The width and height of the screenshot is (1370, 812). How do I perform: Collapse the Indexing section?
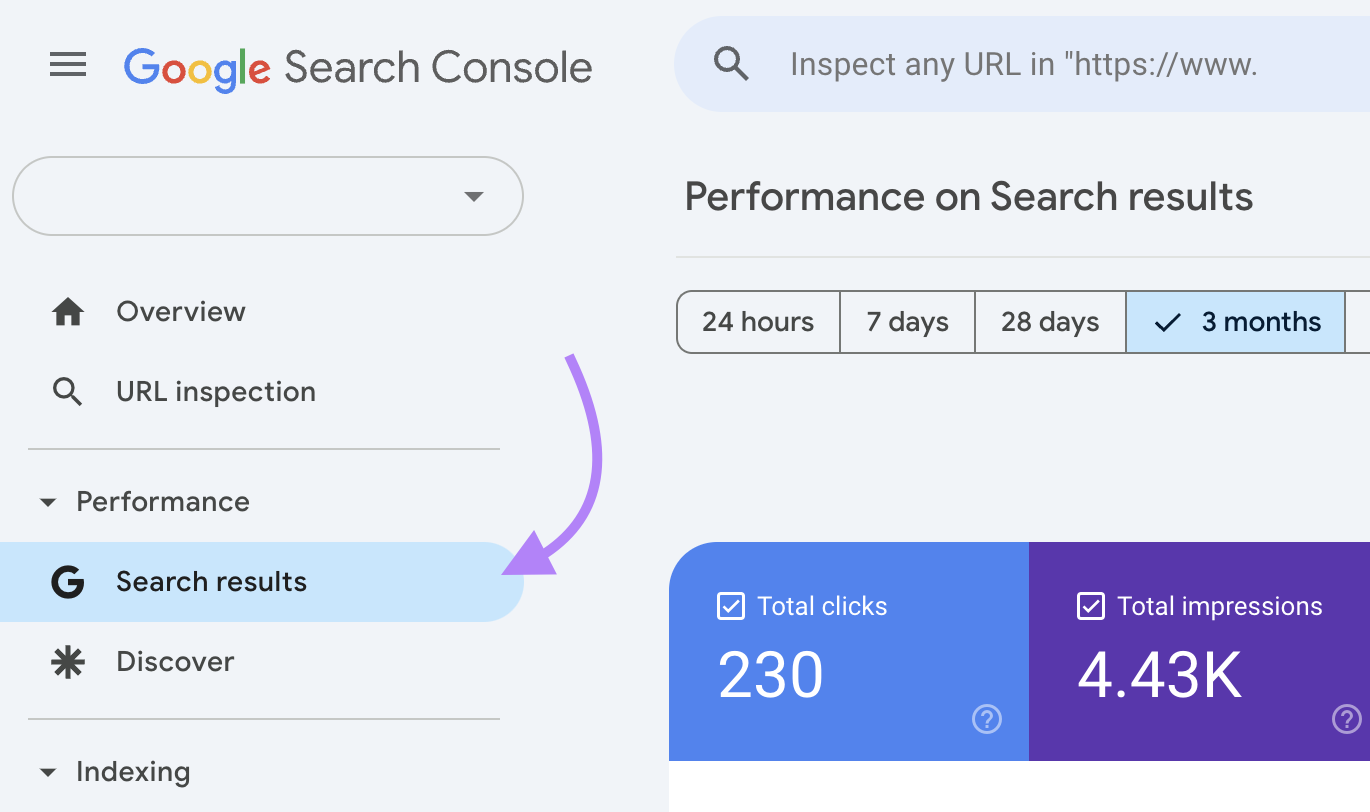pos(48,772)
